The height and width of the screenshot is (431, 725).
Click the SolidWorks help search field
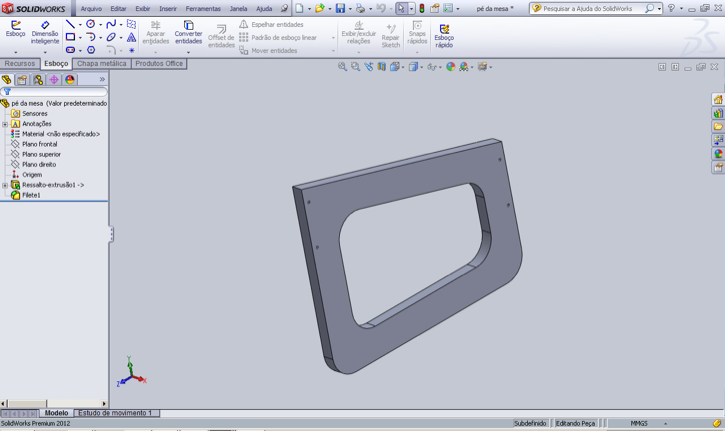[x=587, y=9]
